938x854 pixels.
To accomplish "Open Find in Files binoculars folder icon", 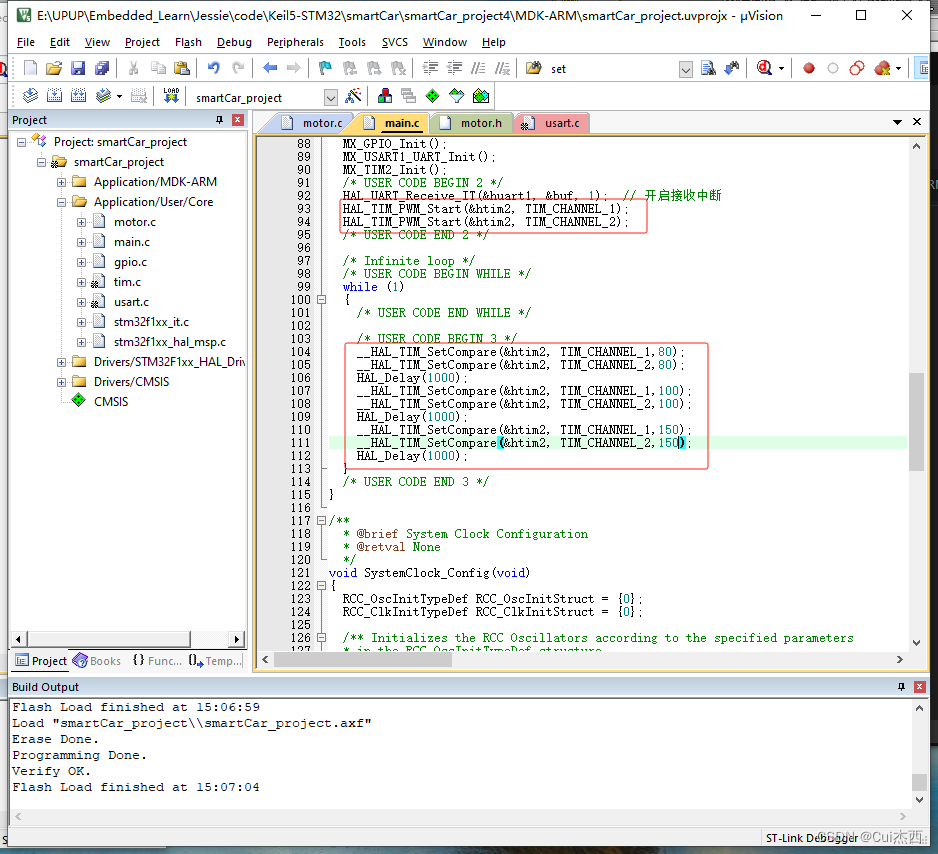I will 533,68.
